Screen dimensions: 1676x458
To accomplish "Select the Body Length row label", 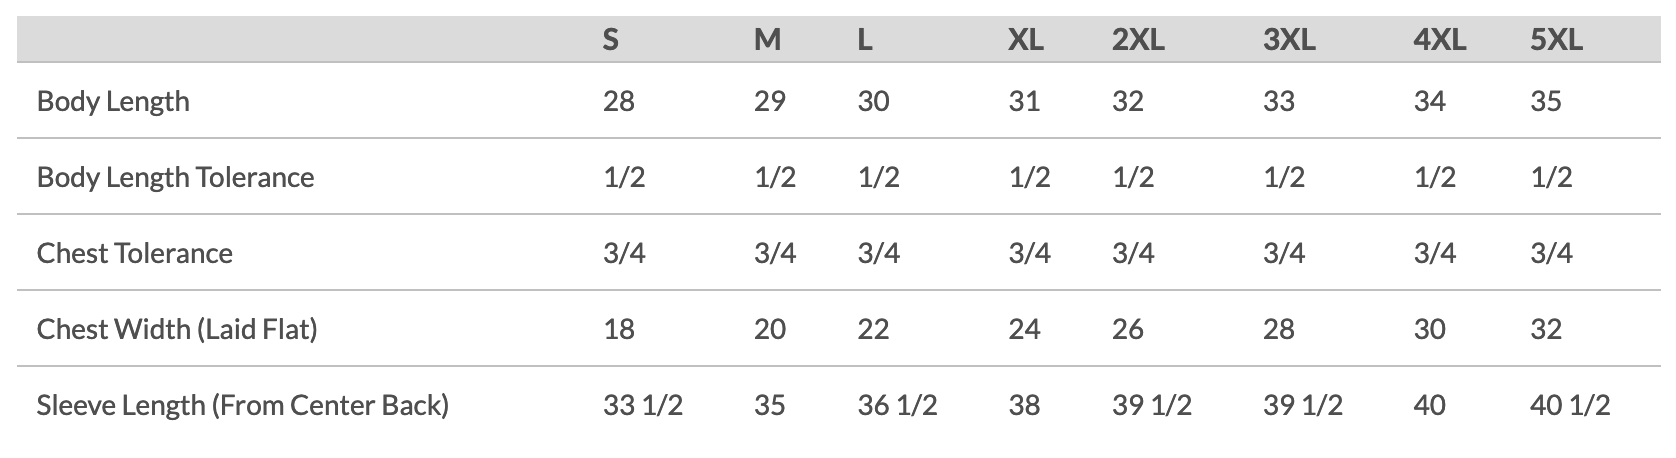I will pyautogui.click(x=113, y=101).
